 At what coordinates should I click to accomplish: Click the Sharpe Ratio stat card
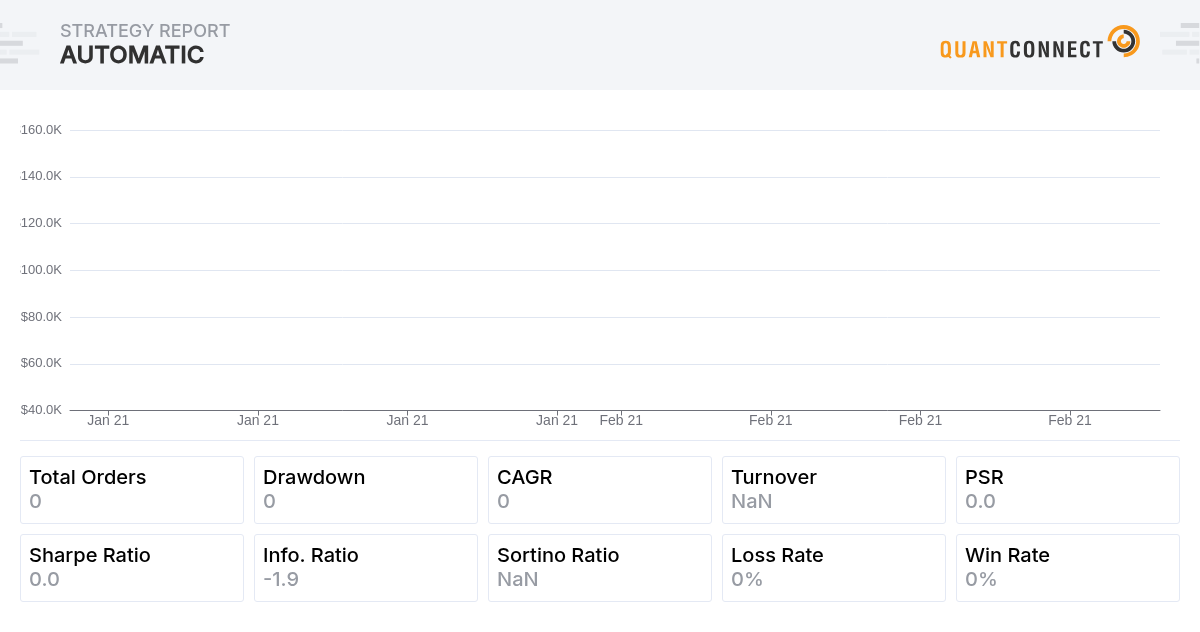click(x=132, y=568)
